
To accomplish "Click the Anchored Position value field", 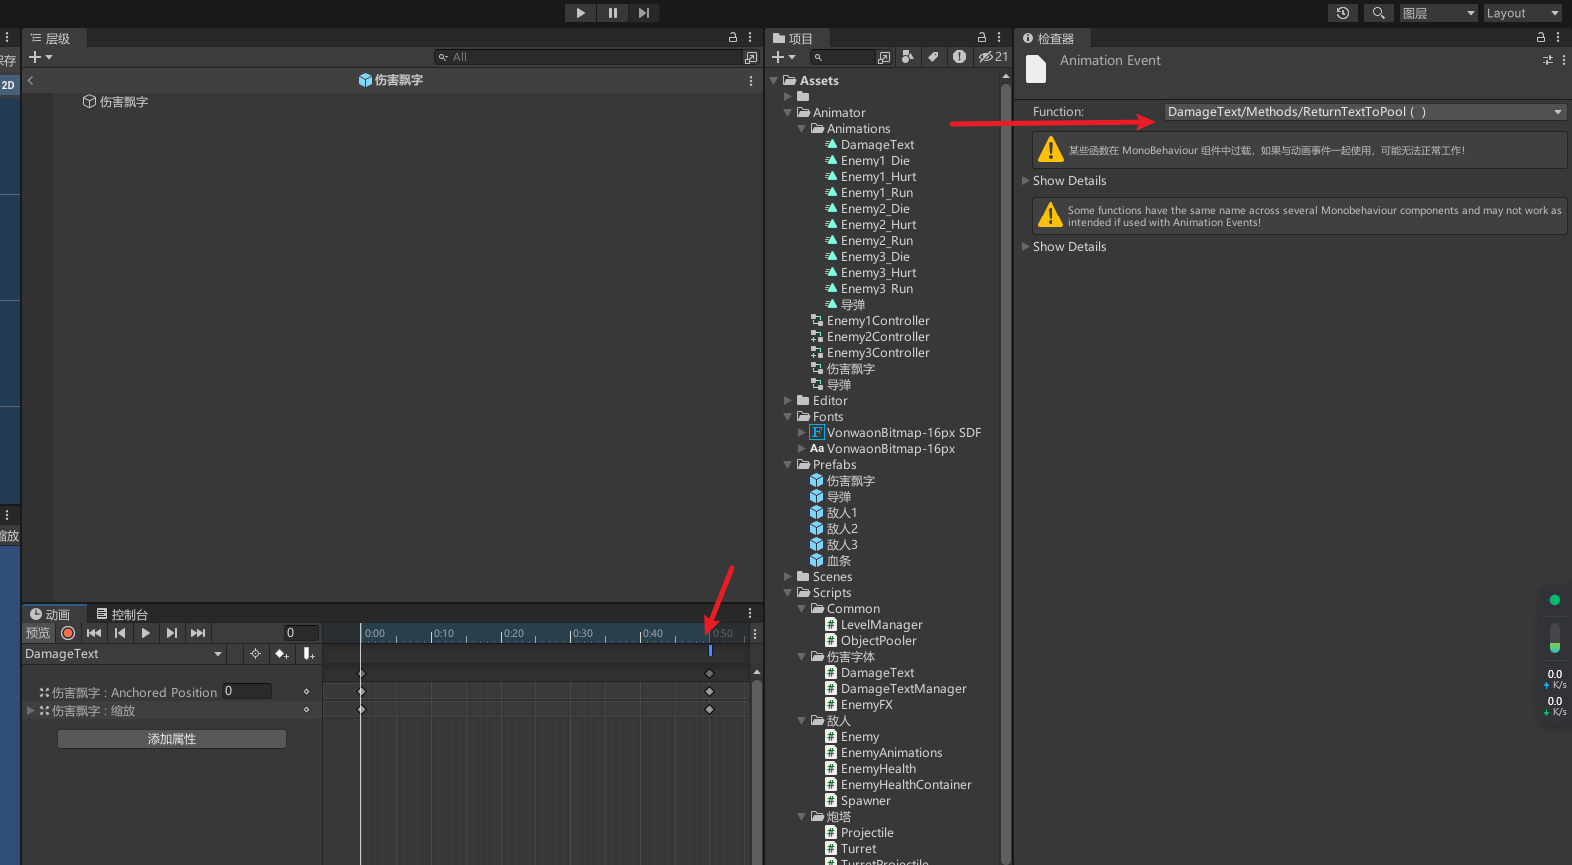I will pyautogui.click(x=247, y=691).
